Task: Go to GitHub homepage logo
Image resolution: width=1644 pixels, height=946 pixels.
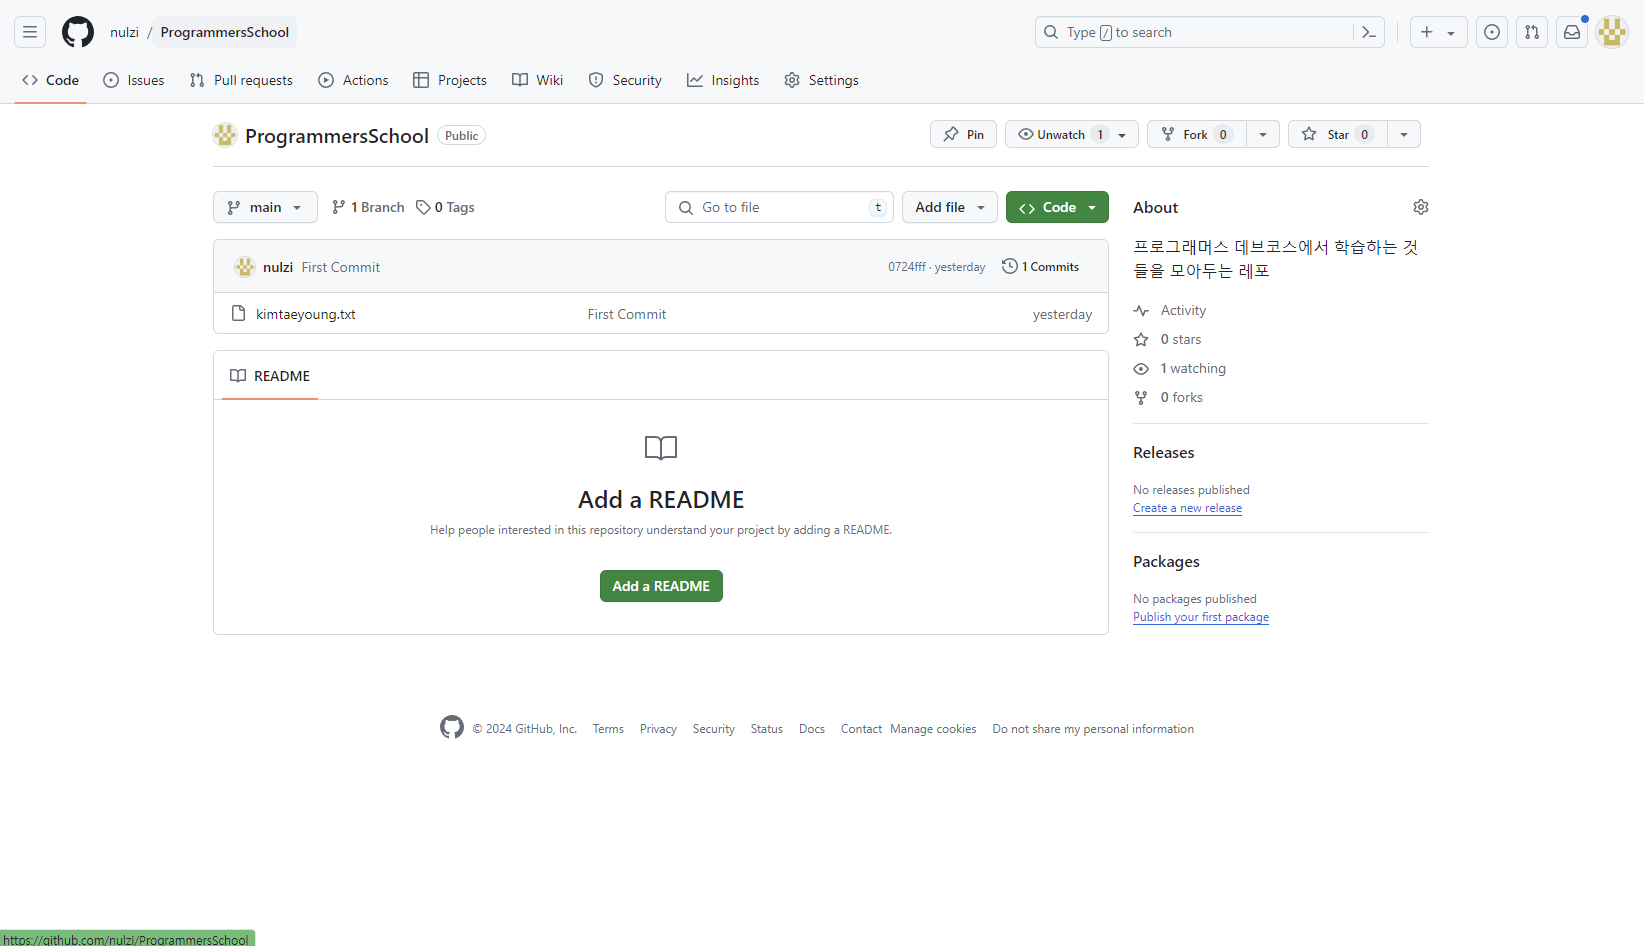Action: coord(78,32)
